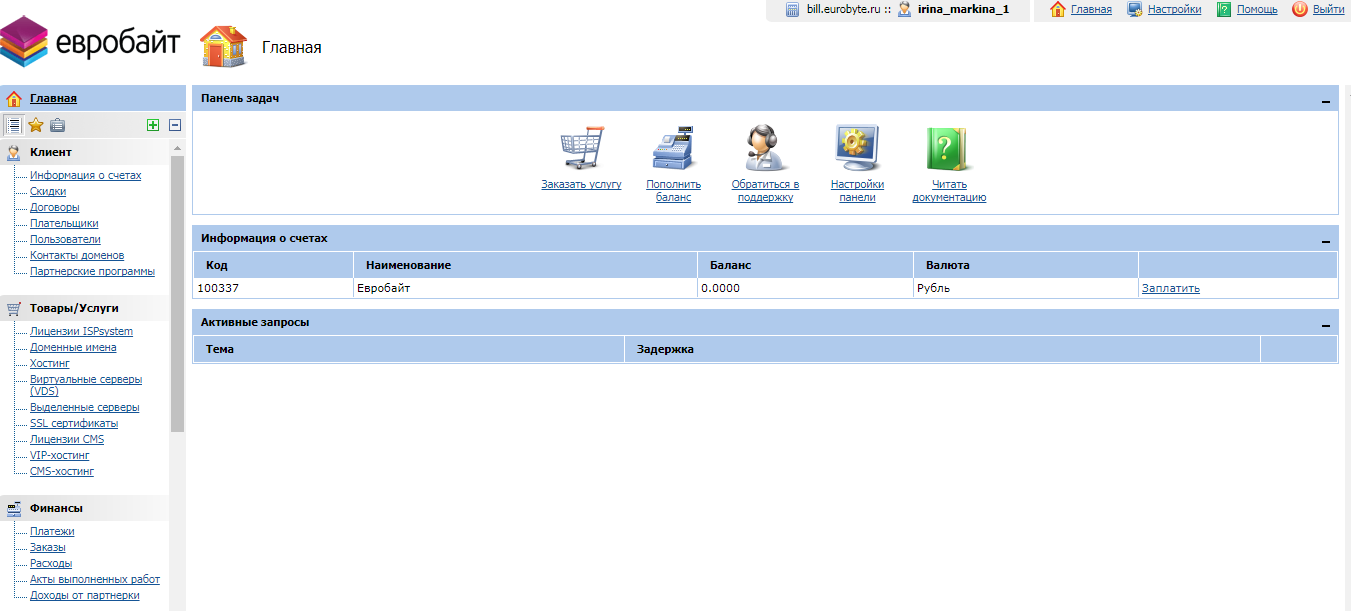This screenshot has width=1351, height=611.
Task: Open Акты выполненных работ in the sidebar
Action: pyautogui.click(x=95, y=579)
